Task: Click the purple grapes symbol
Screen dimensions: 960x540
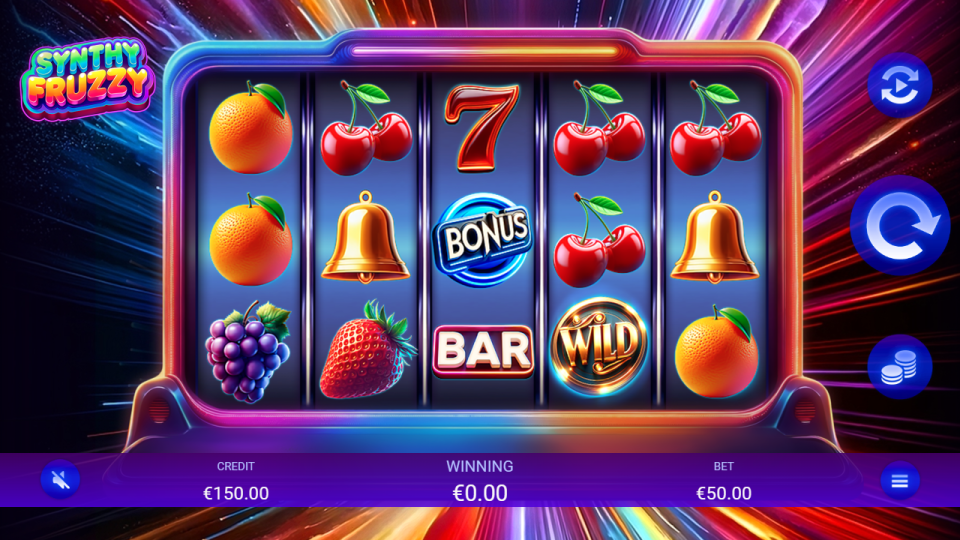Action: point(247,351)
